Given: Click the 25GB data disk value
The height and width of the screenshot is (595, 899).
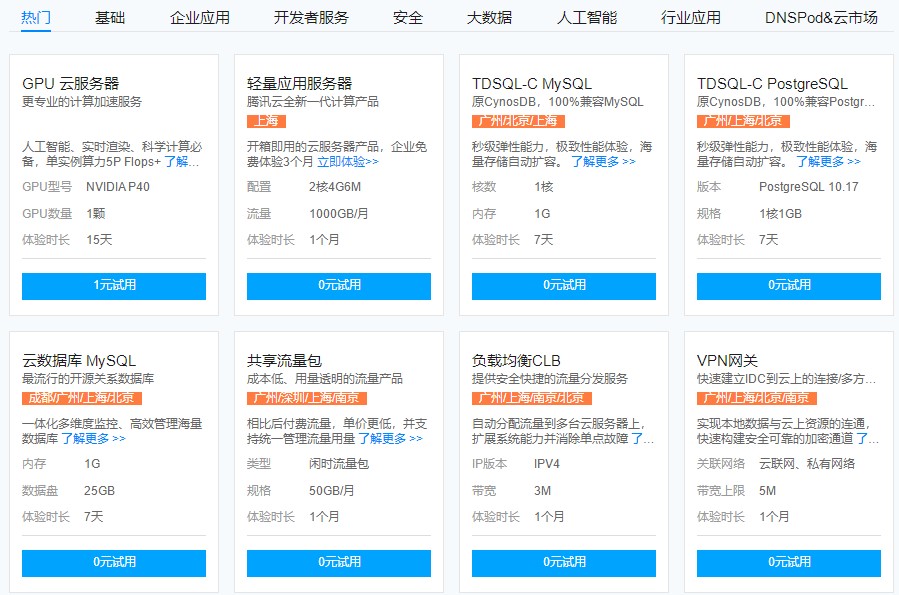Looking at the screenshot, I should [x=99, y=491].
